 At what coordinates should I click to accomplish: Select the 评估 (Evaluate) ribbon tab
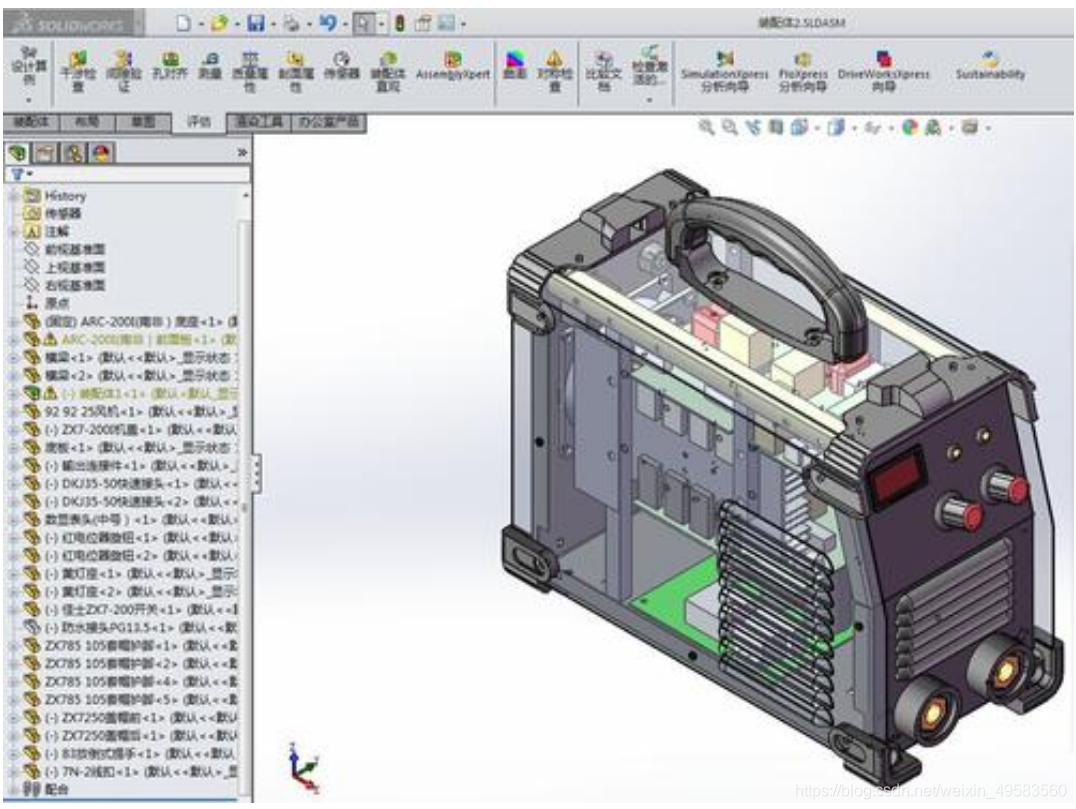click(199, 122)
